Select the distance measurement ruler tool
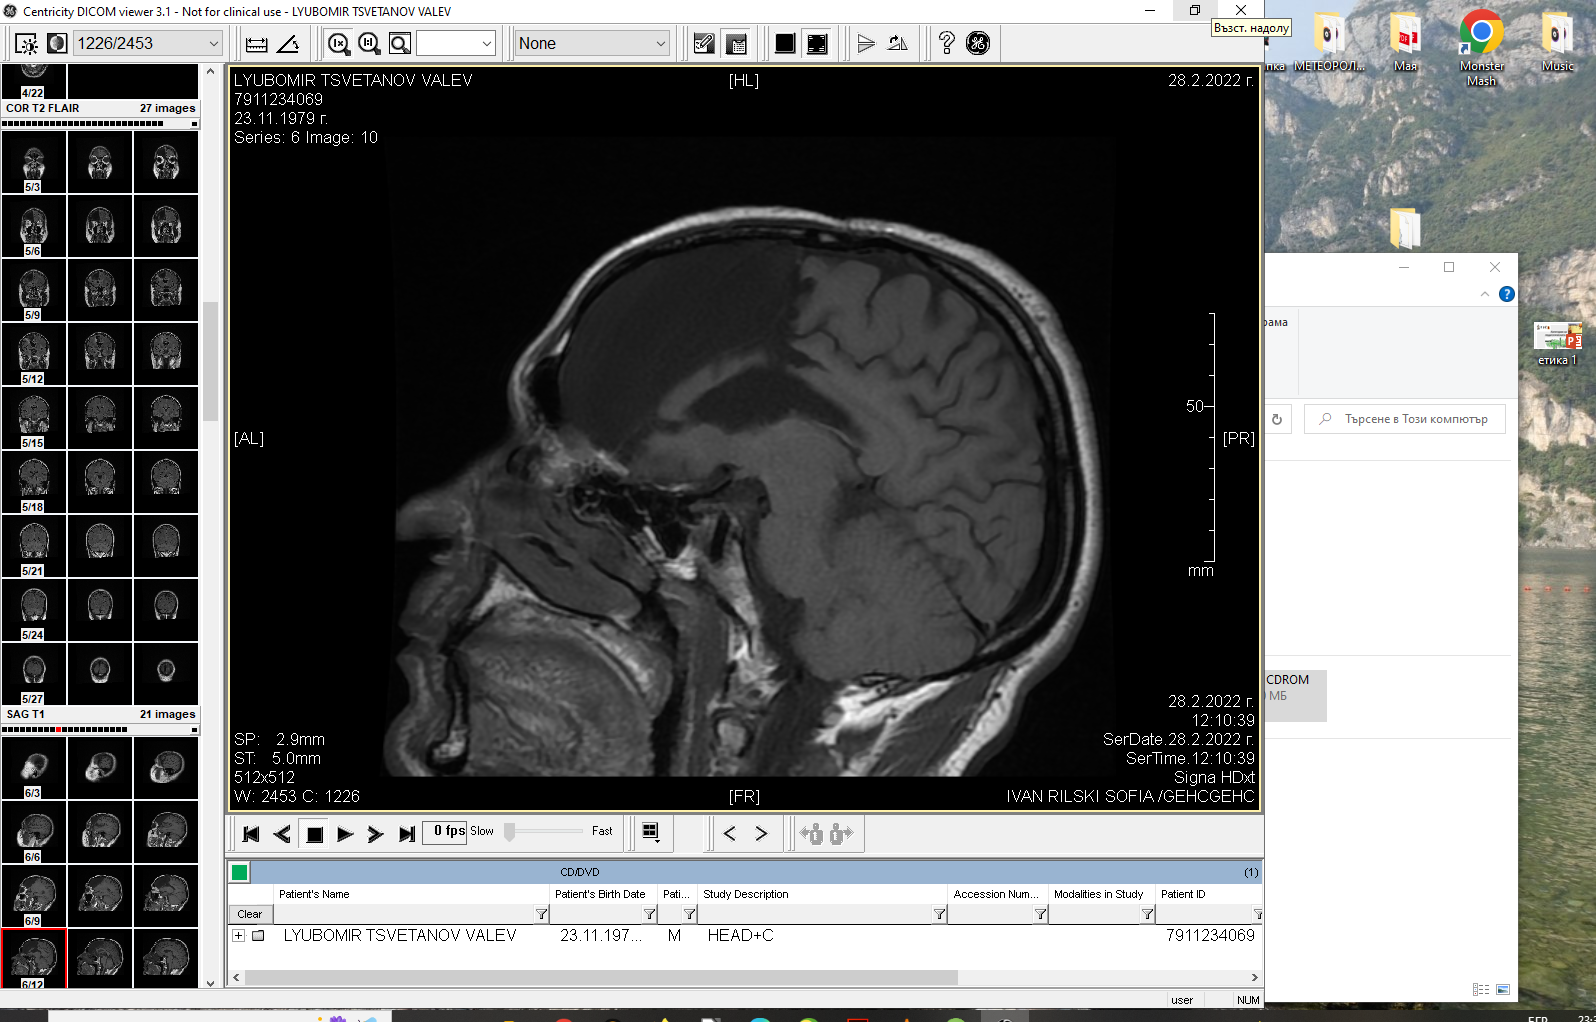 tap(256, 44)
